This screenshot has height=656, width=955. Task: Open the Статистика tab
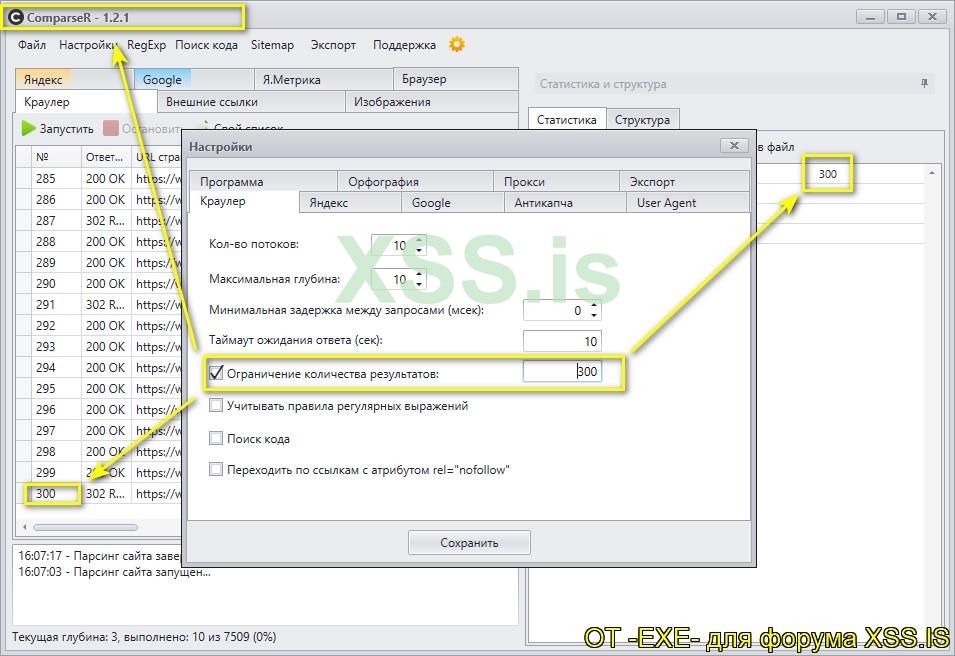(x=566, y=119)
